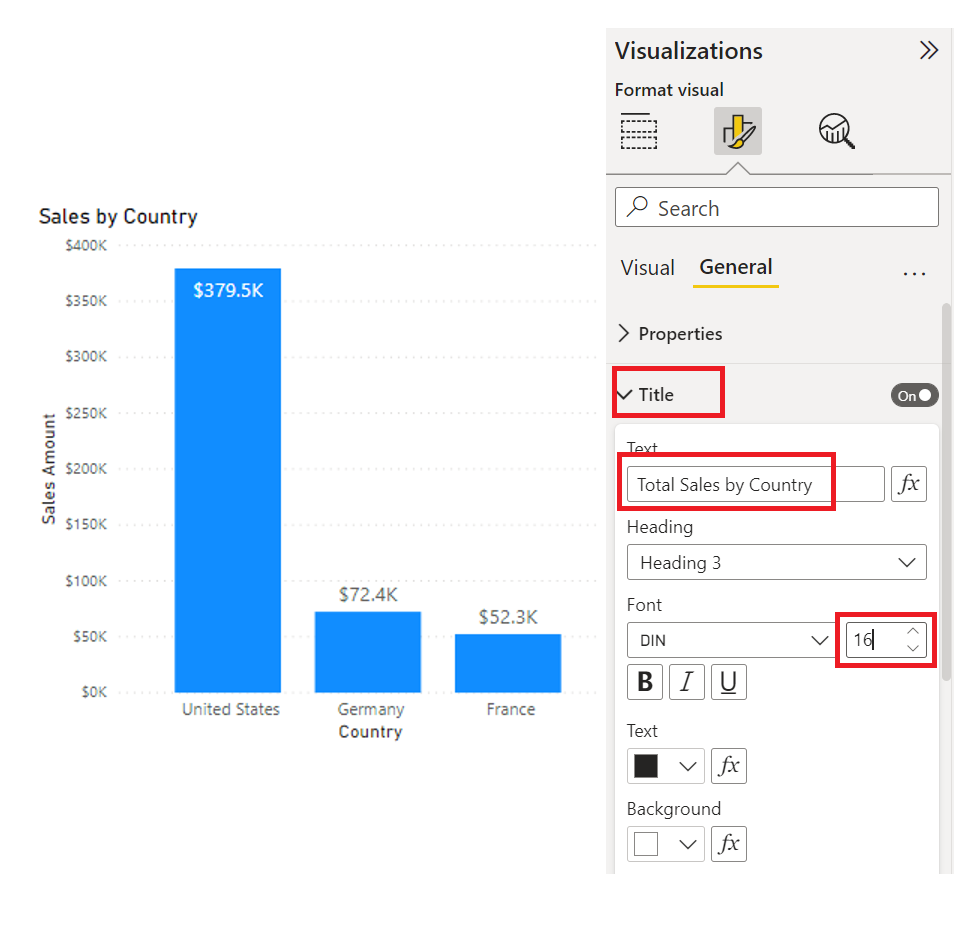Viewport: 971px width, 927px height.
Task: Open the Heading 3 dropdown
Action: click(x=777, y=562)
